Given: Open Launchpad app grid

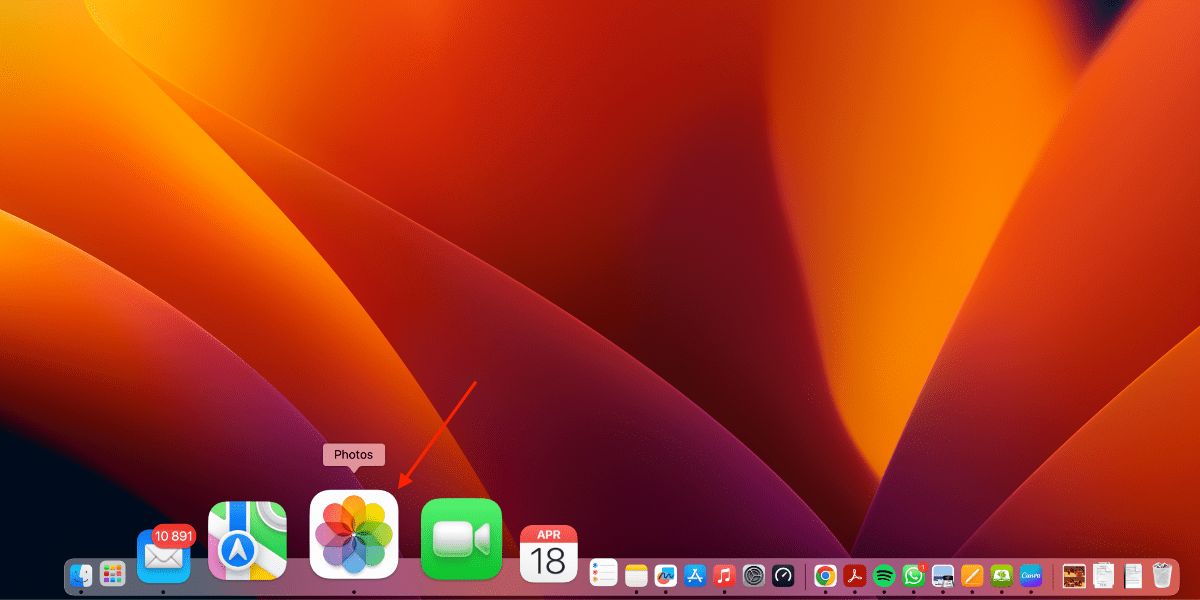Looking at the screenshot, I should pyautogui.click(x=112, y=575).
